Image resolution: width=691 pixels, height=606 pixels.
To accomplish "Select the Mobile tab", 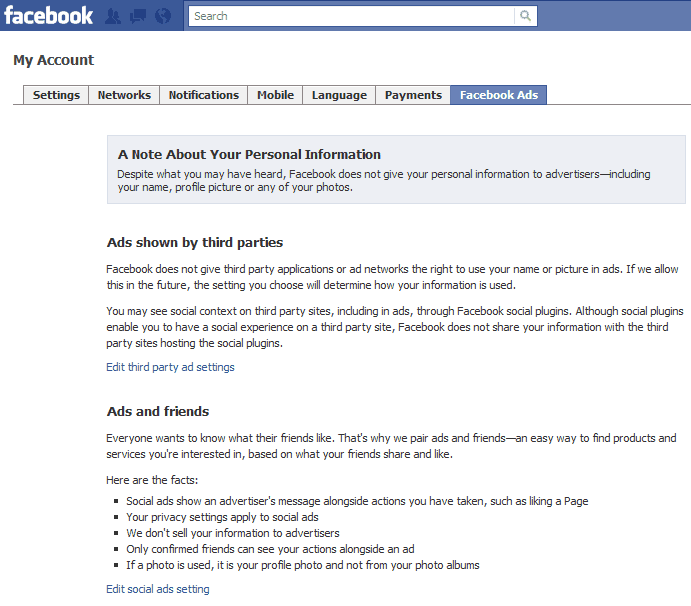I will click(275, 95).
